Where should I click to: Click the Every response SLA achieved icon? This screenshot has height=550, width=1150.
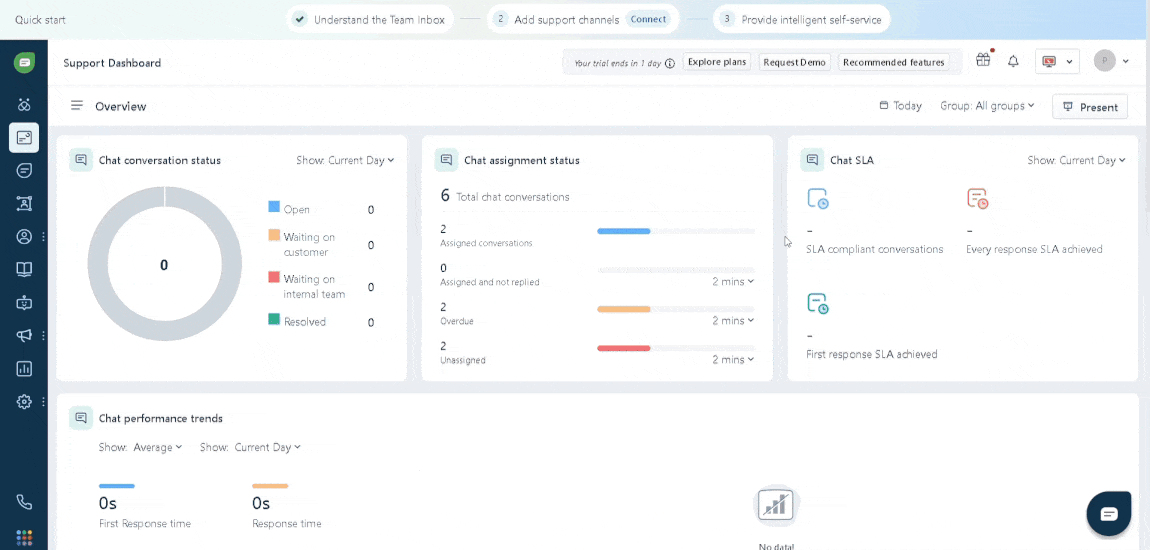978,199
